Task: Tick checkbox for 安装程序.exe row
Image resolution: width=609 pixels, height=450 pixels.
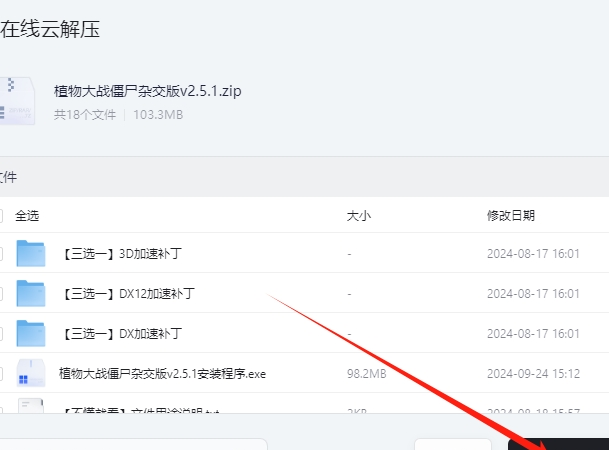Action: click(1, 374)
